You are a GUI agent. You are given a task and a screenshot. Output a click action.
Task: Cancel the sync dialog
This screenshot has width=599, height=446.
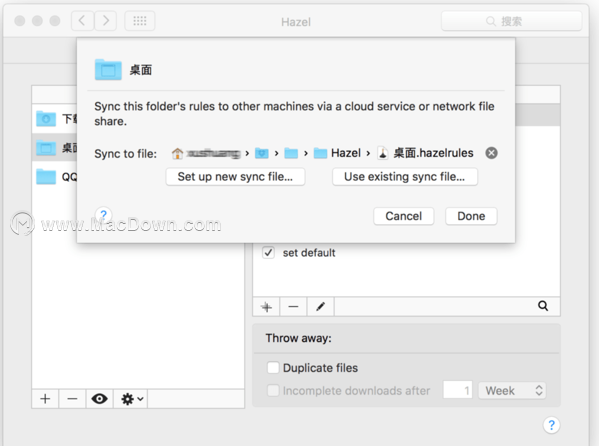point(403,216)
